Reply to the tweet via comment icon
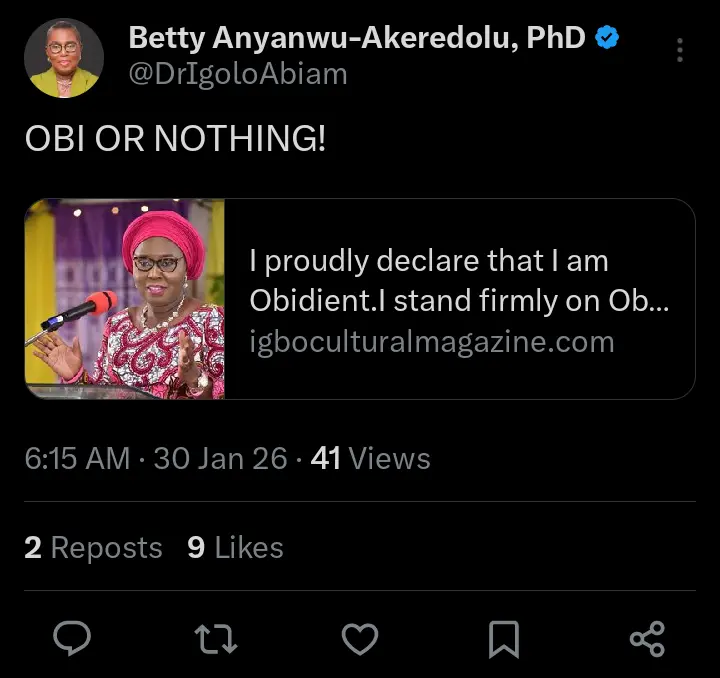This screenshot has width=720, height=678. [x=72, y=637]
